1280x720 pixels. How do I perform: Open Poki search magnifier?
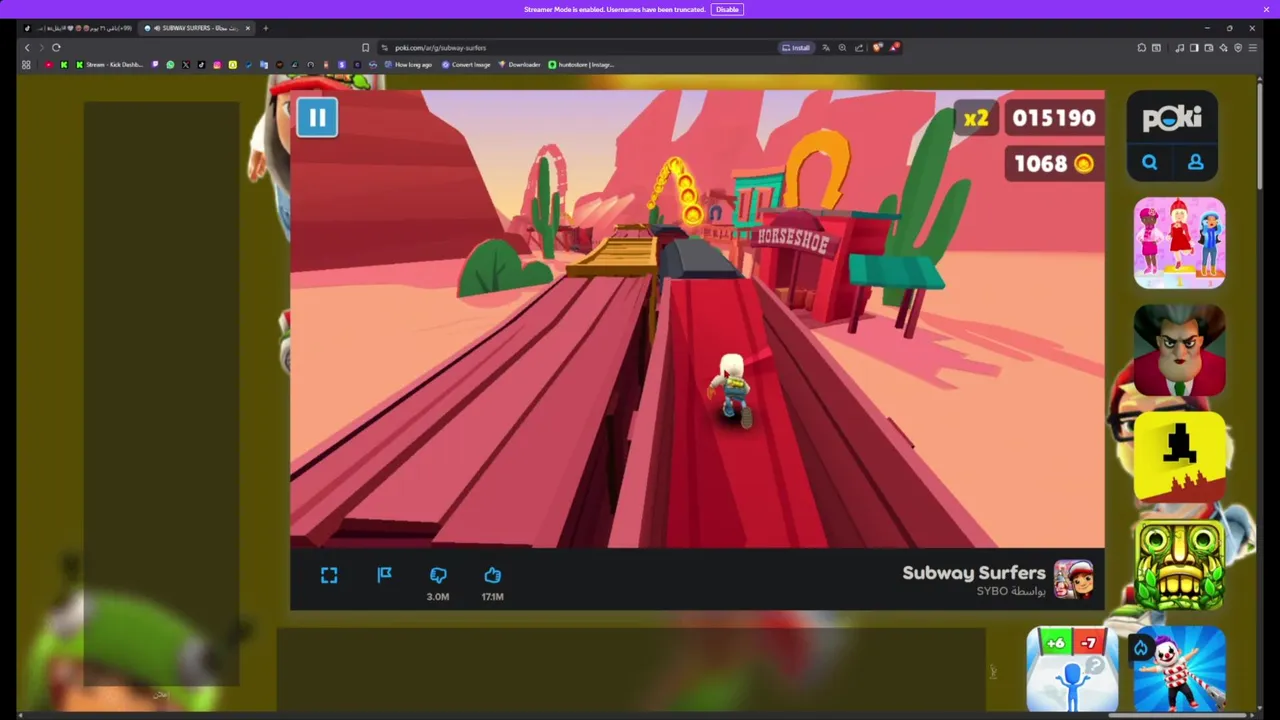tap(1150, 162)
